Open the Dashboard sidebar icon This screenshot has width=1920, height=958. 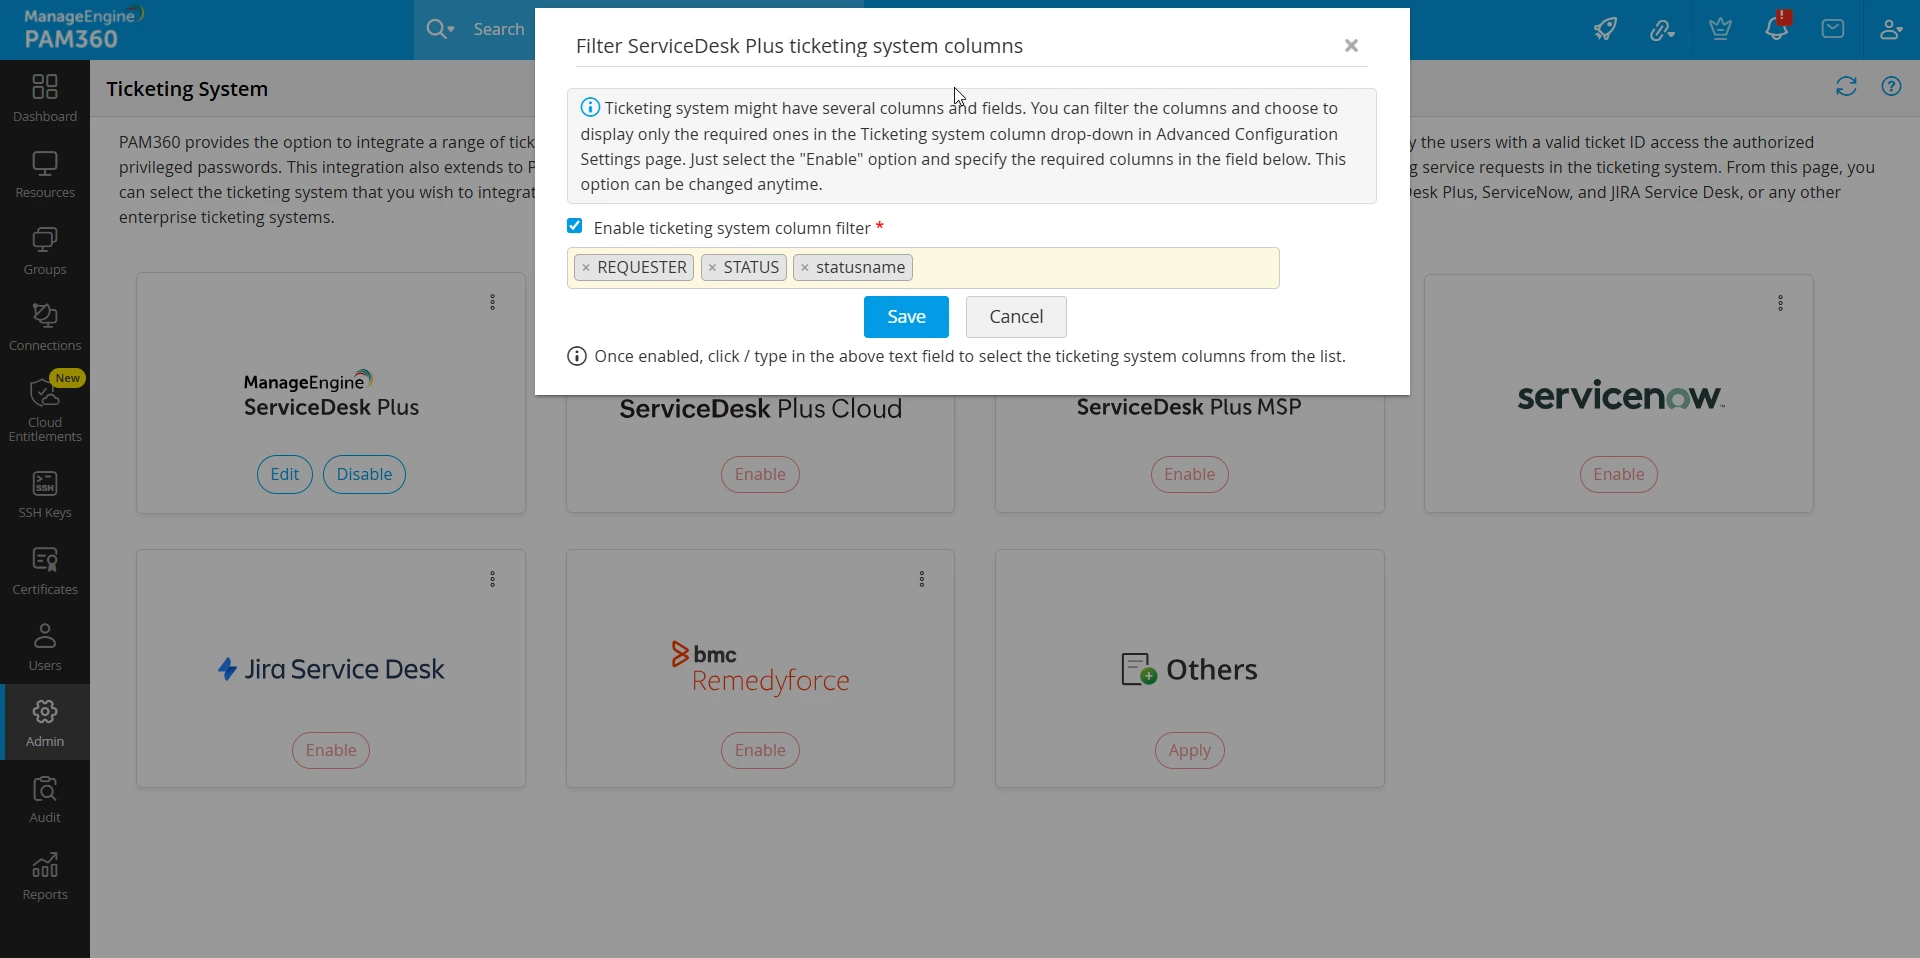coord(43,96)
